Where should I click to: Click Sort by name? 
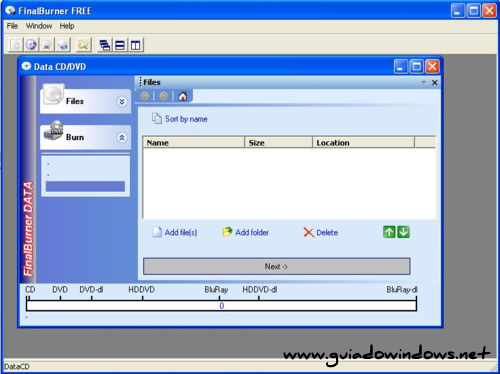(x=180, y=119)
